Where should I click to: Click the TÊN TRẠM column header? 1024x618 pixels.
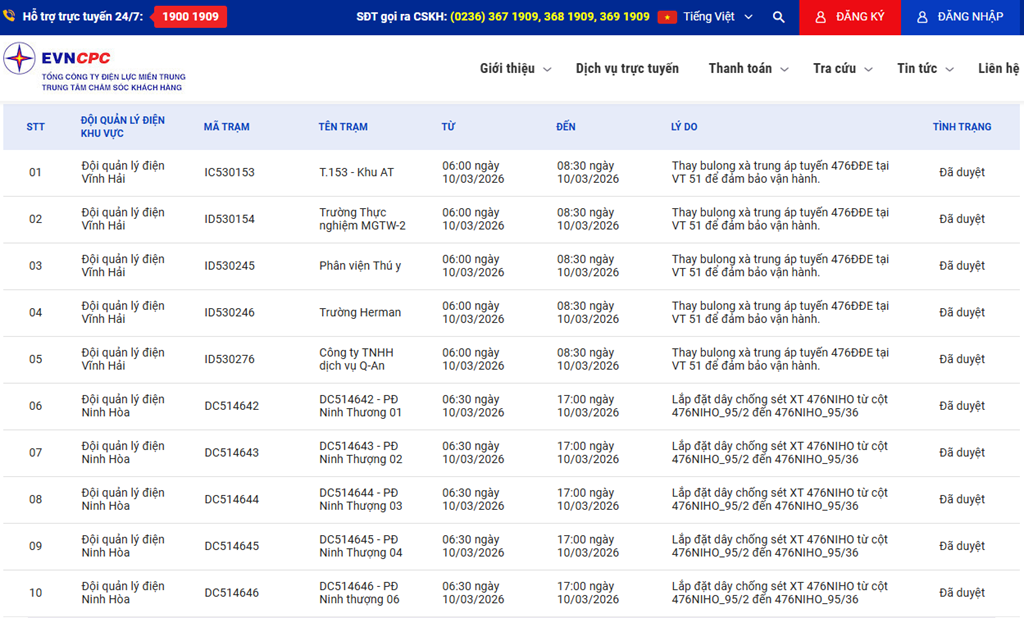343,127
